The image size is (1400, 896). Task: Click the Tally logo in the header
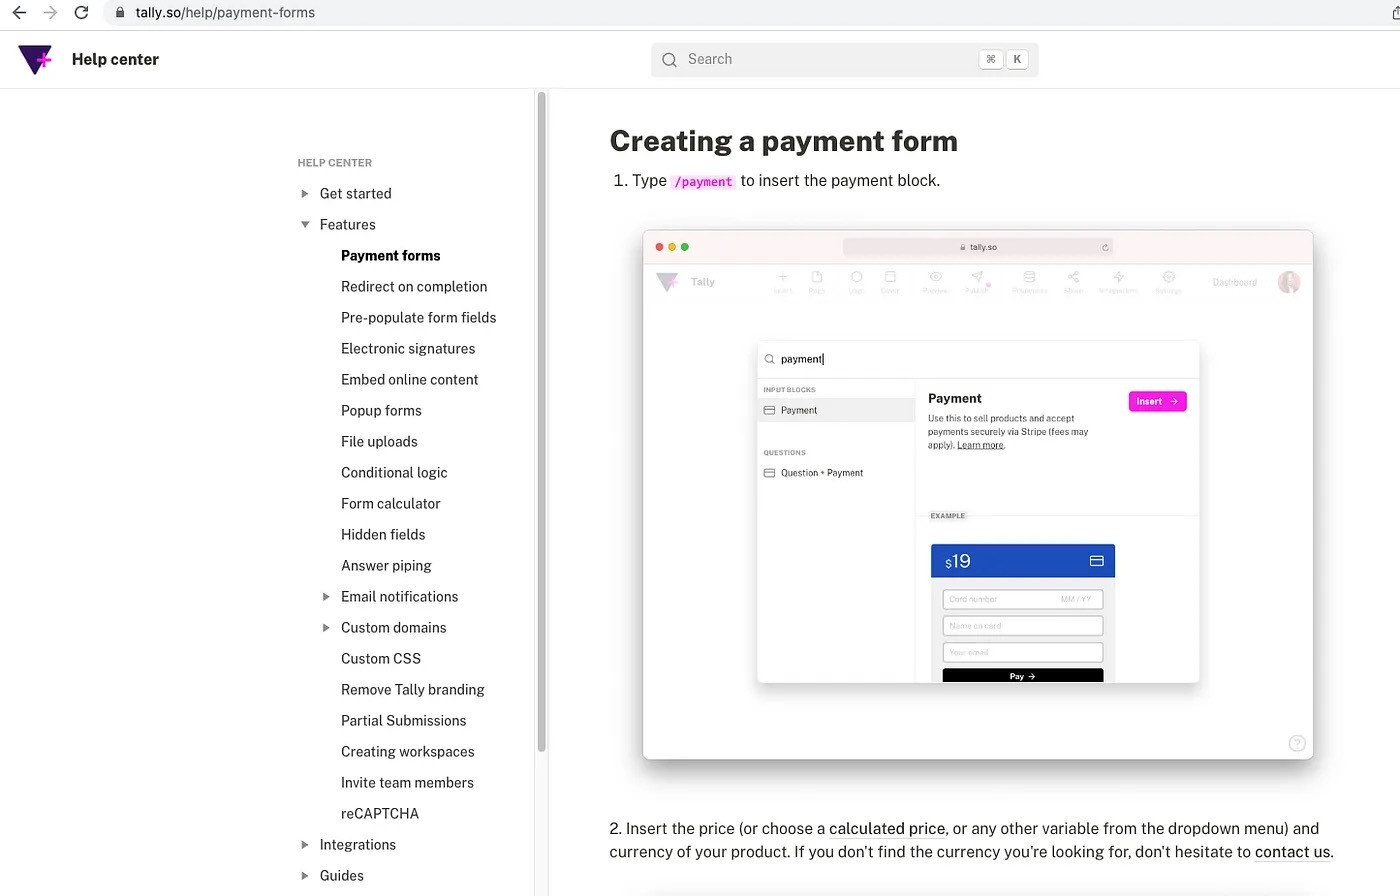tap(35, 60)
